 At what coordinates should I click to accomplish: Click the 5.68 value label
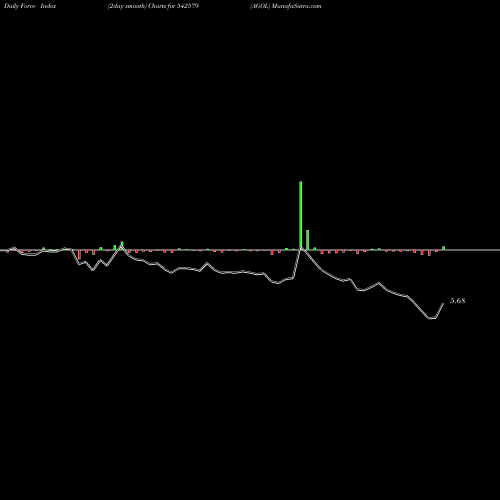tap(457, 301)
